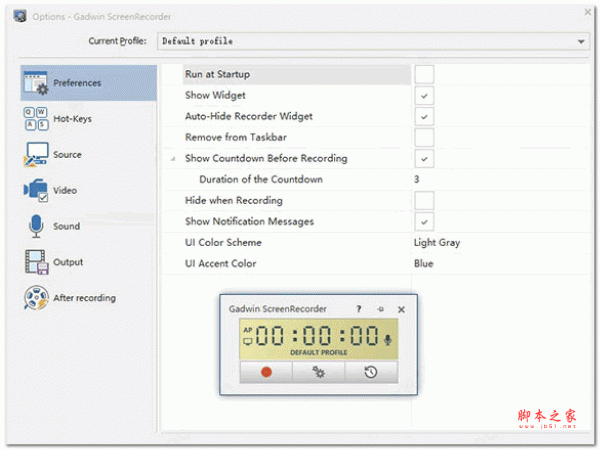
Task: Switch to the Output section label
Action: tap(68, 262)
